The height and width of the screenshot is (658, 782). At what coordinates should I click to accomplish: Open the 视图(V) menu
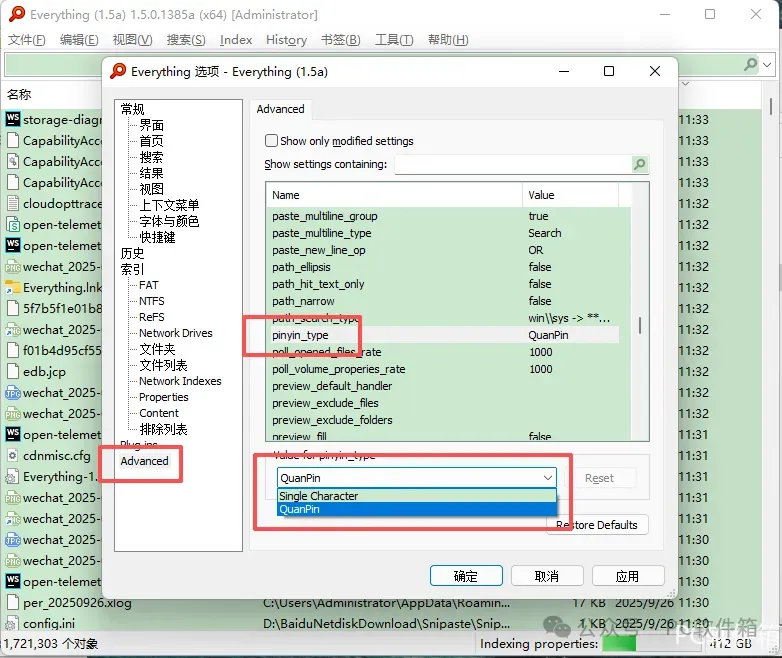pos(132,40)
